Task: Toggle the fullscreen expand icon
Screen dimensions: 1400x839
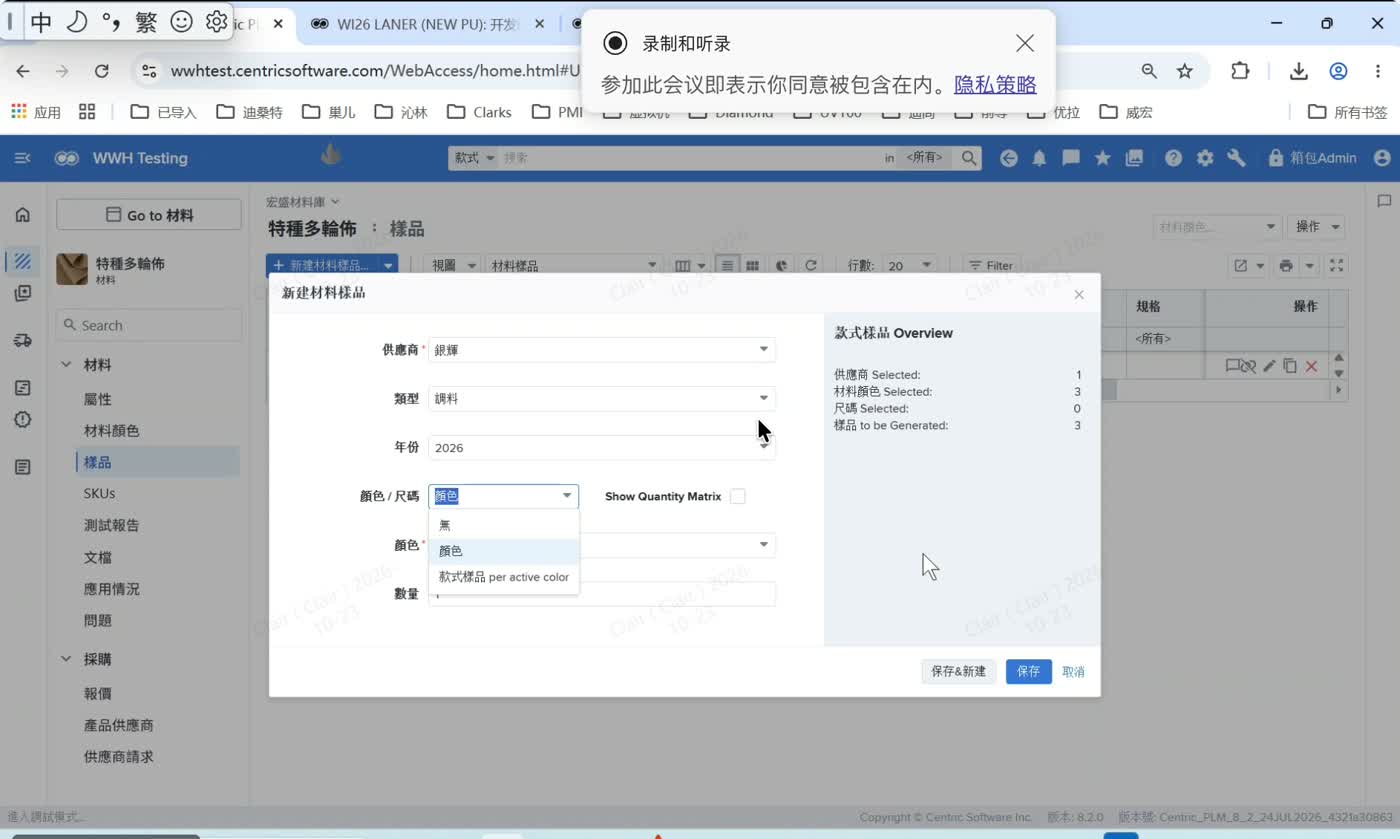Action: [x=1337, y=266]
